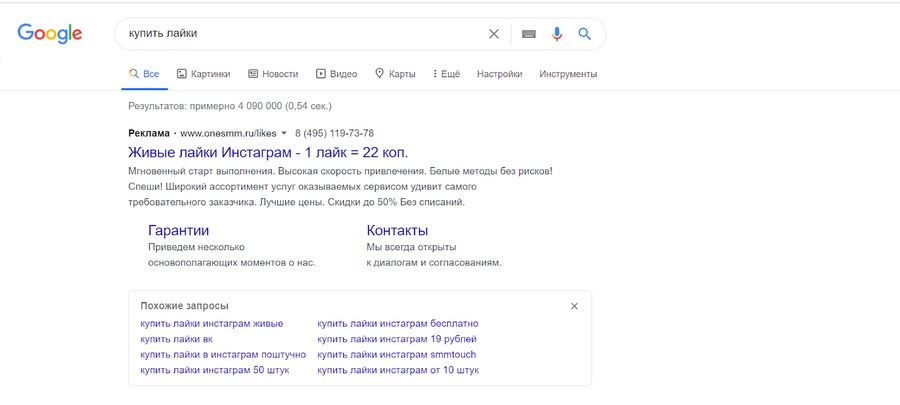Start voice search with the microphone icon

557,34
